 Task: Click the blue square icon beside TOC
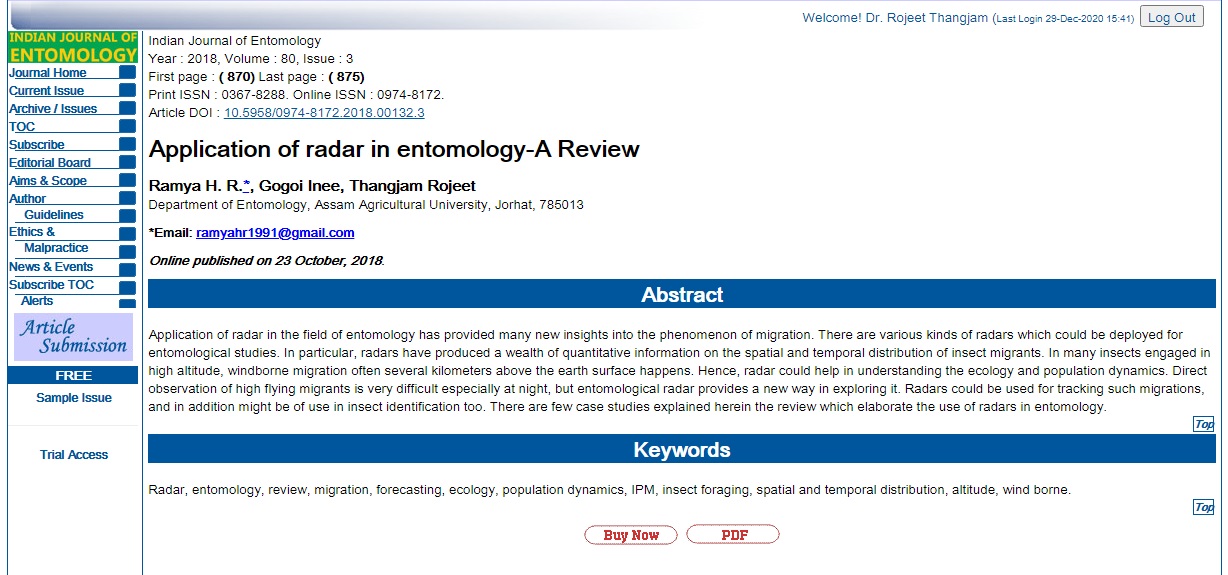click(x=127, y=127)
